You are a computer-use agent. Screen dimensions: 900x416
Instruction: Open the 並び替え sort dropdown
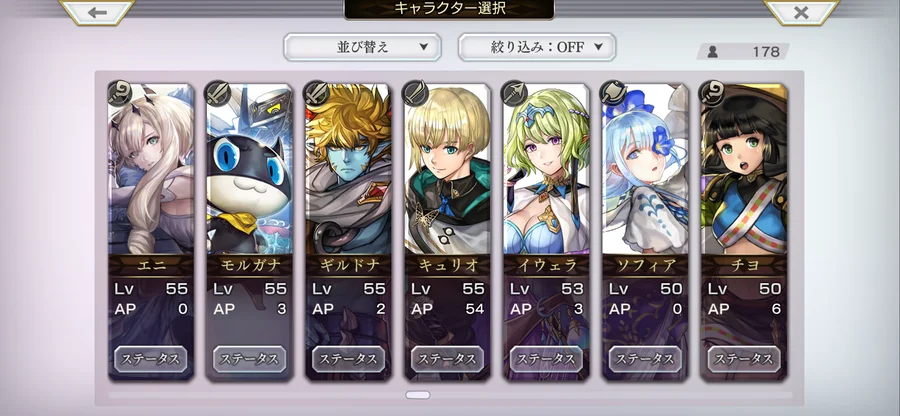click(x=362, y=47)
